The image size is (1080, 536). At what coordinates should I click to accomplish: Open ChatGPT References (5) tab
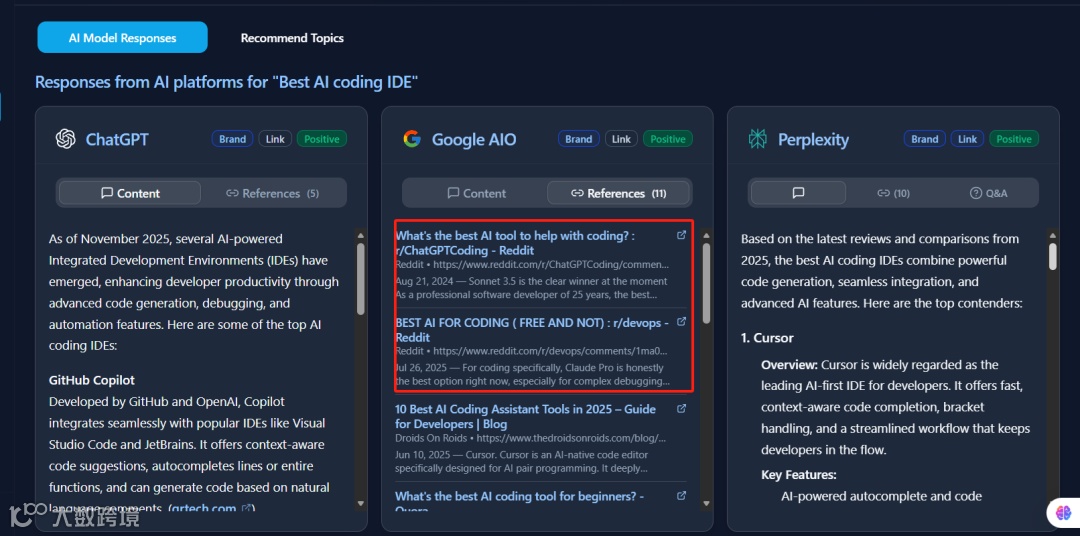click(x=272, y=193)
